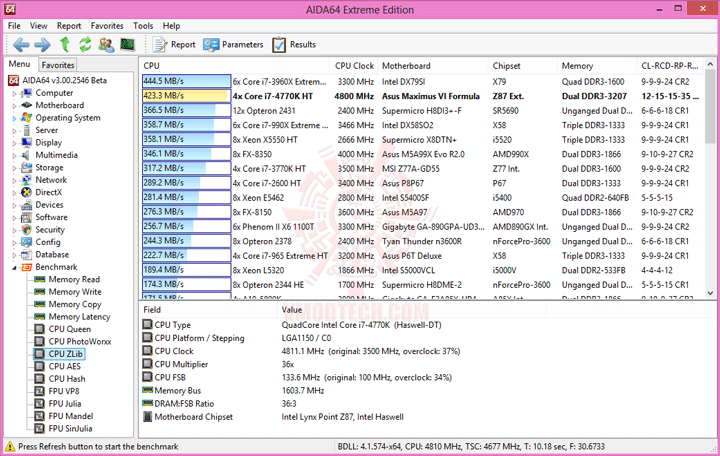Switch to the Favorites tab
Screen dimensions: 720x456
(x=57, y=65)
